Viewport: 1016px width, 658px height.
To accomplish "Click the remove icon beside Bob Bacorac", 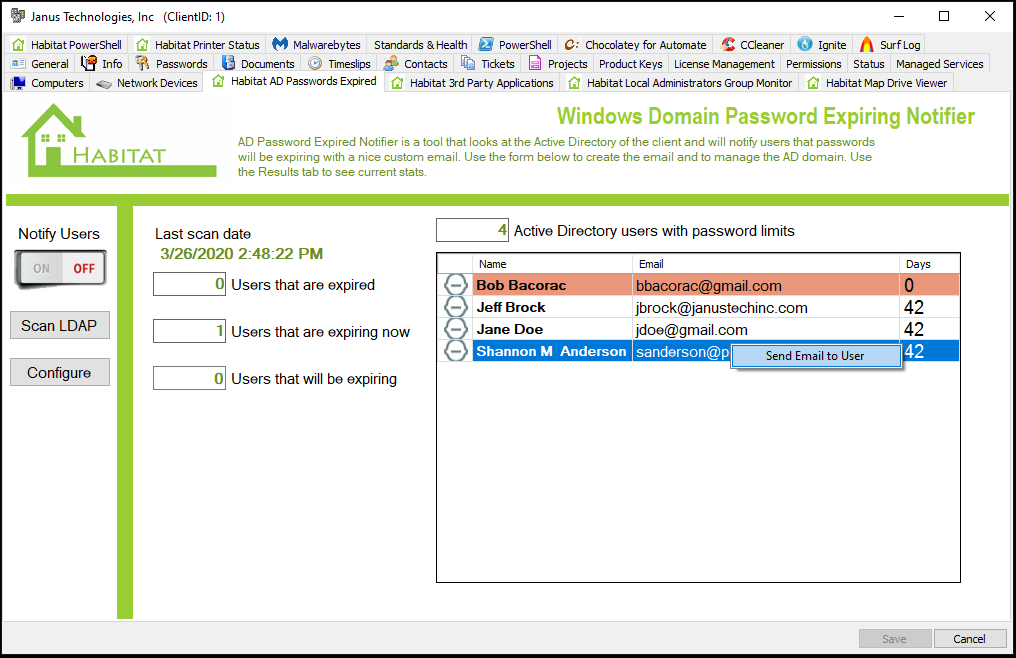I will point(456,284).
